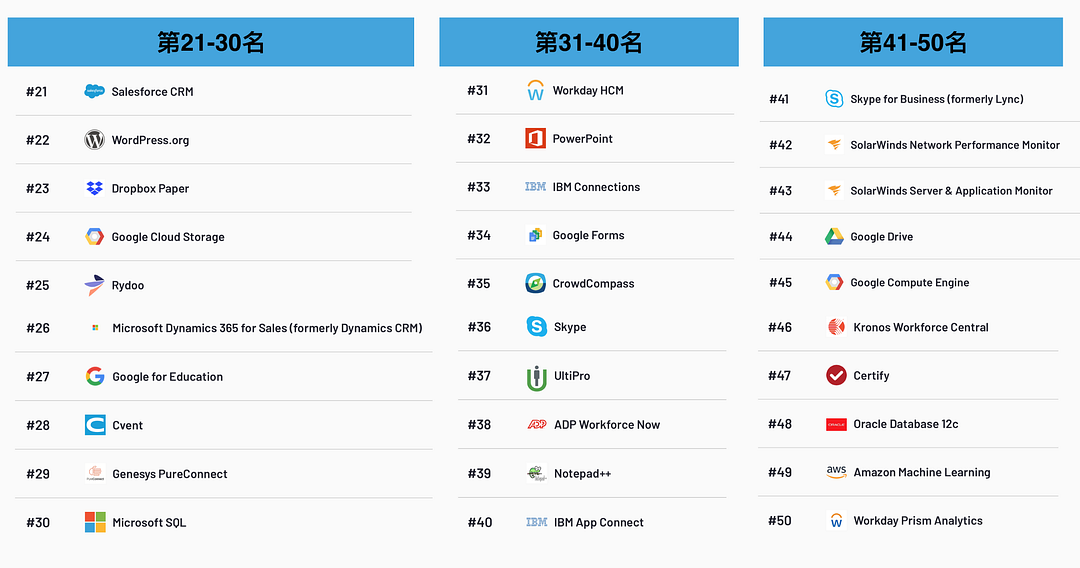Click the Skype for Business (formerly Lync) text
The height and width of the screenshot is (568, 1080).
pyautogui.click(x=937, y=99)
